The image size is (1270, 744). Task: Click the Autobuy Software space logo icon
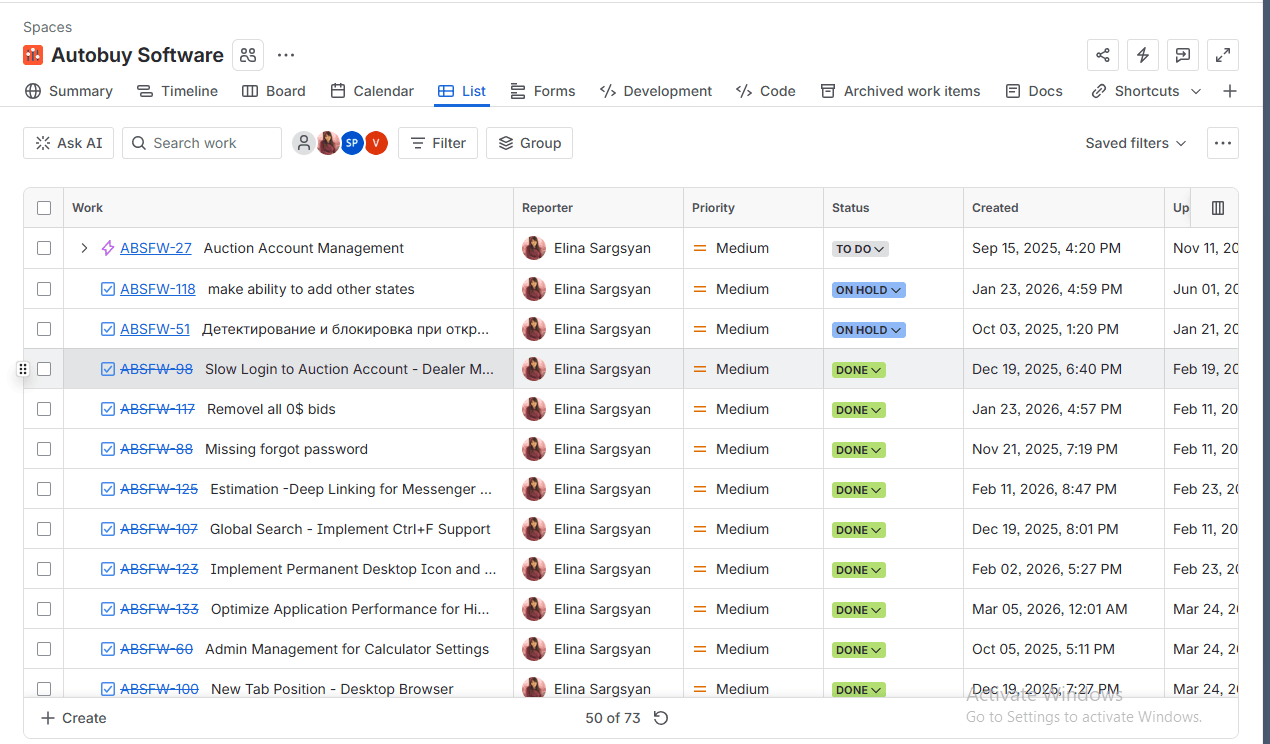[x=33, y=55]
